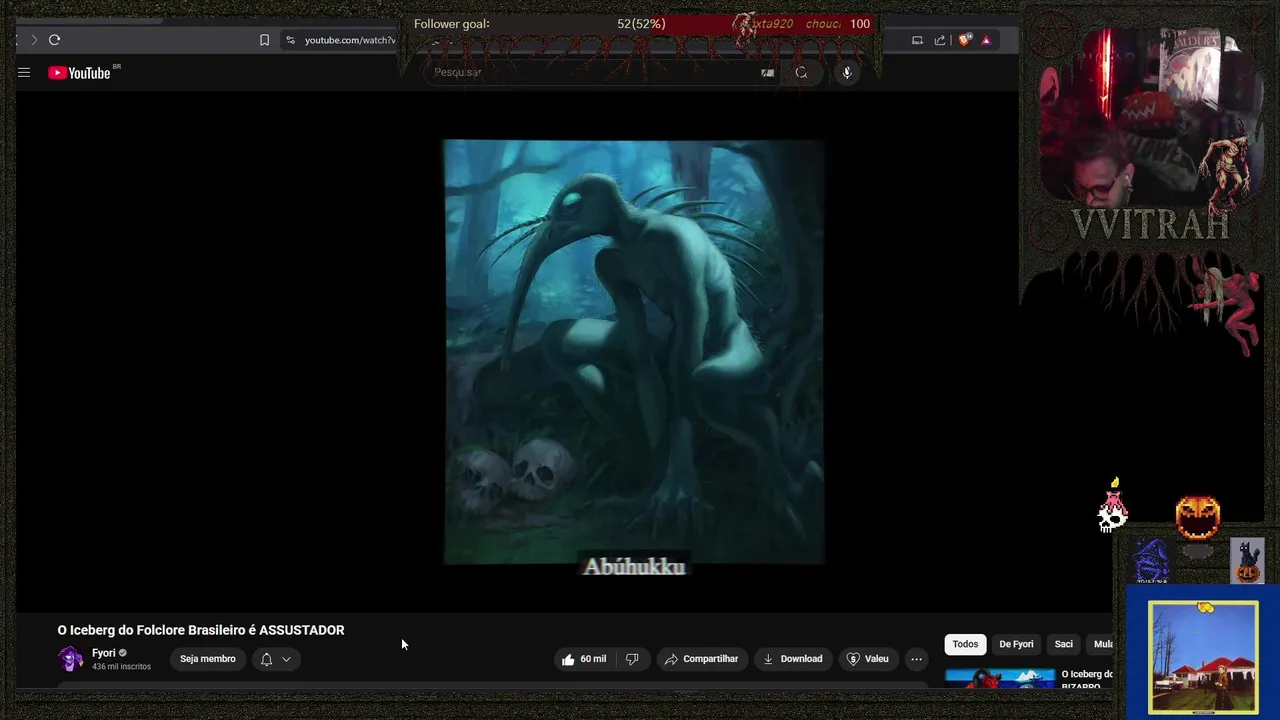Go to the YouTube home logo
This screenshot has height=720, width=1280.
[79, 72]
